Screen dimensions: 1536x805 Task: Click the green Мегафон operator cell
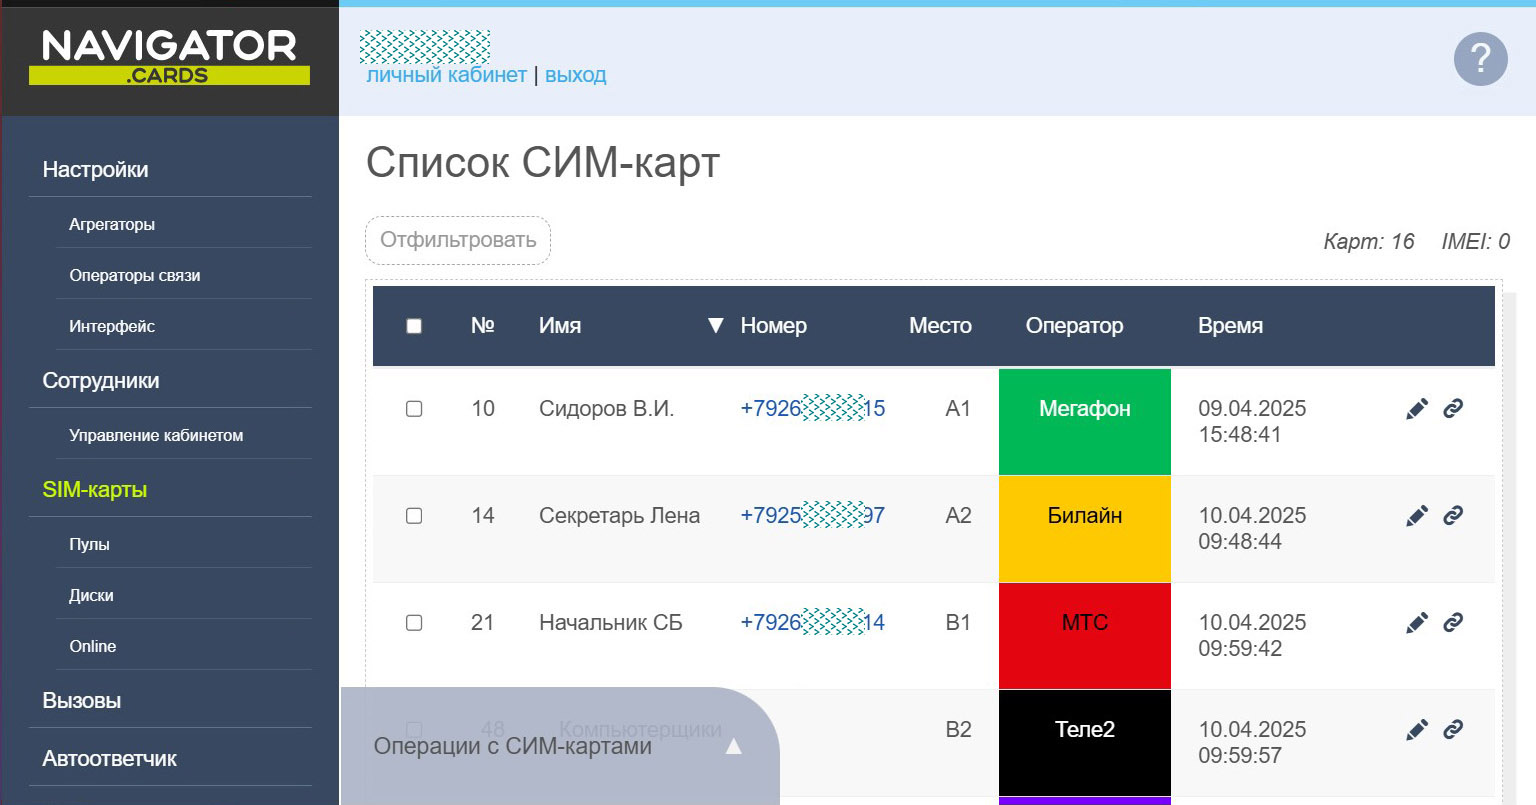(x=1084, y=421)
